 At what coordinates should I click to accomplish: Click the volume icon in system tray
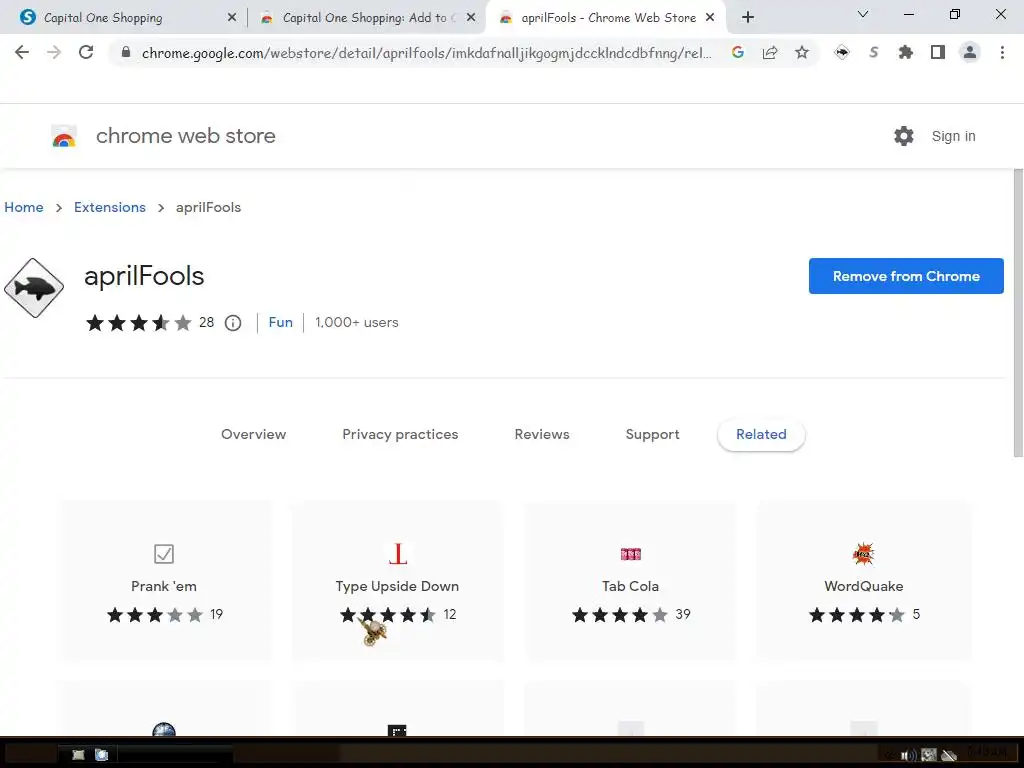[x=908, y=756]
